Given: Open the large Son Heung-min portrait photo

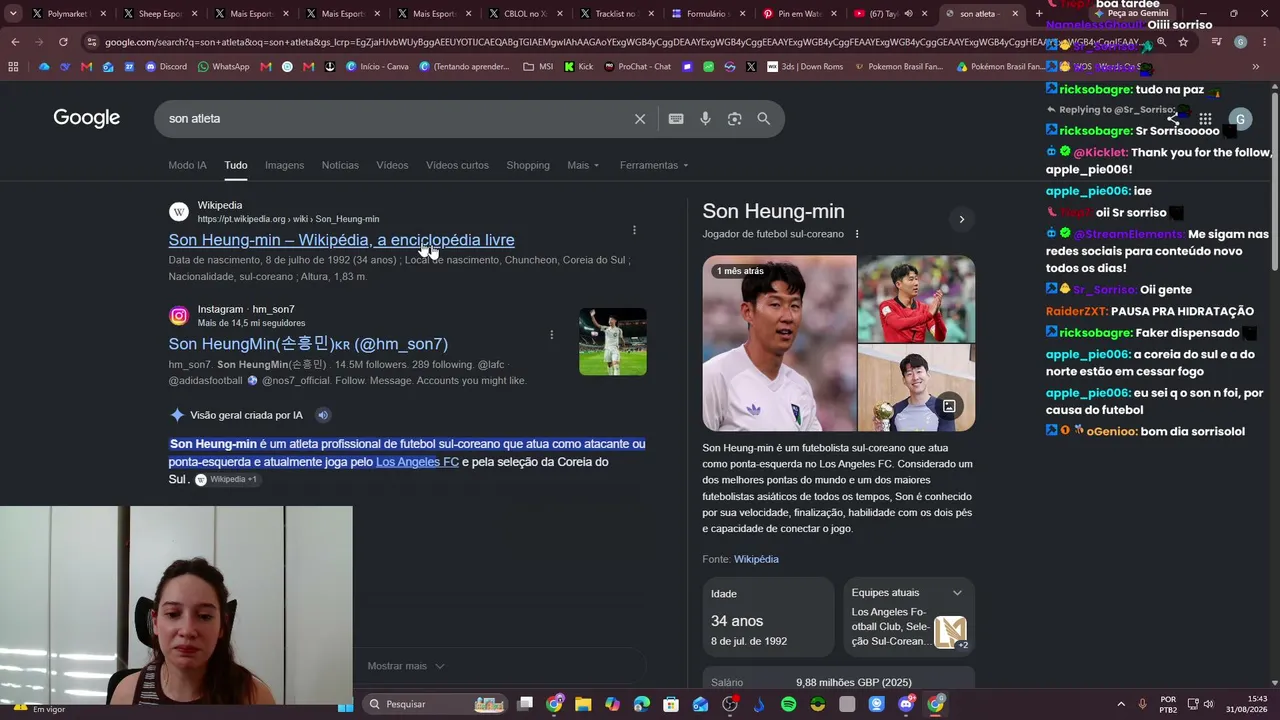Looking at the screenshot, I should pyautogui.click(x=779, y=343).
